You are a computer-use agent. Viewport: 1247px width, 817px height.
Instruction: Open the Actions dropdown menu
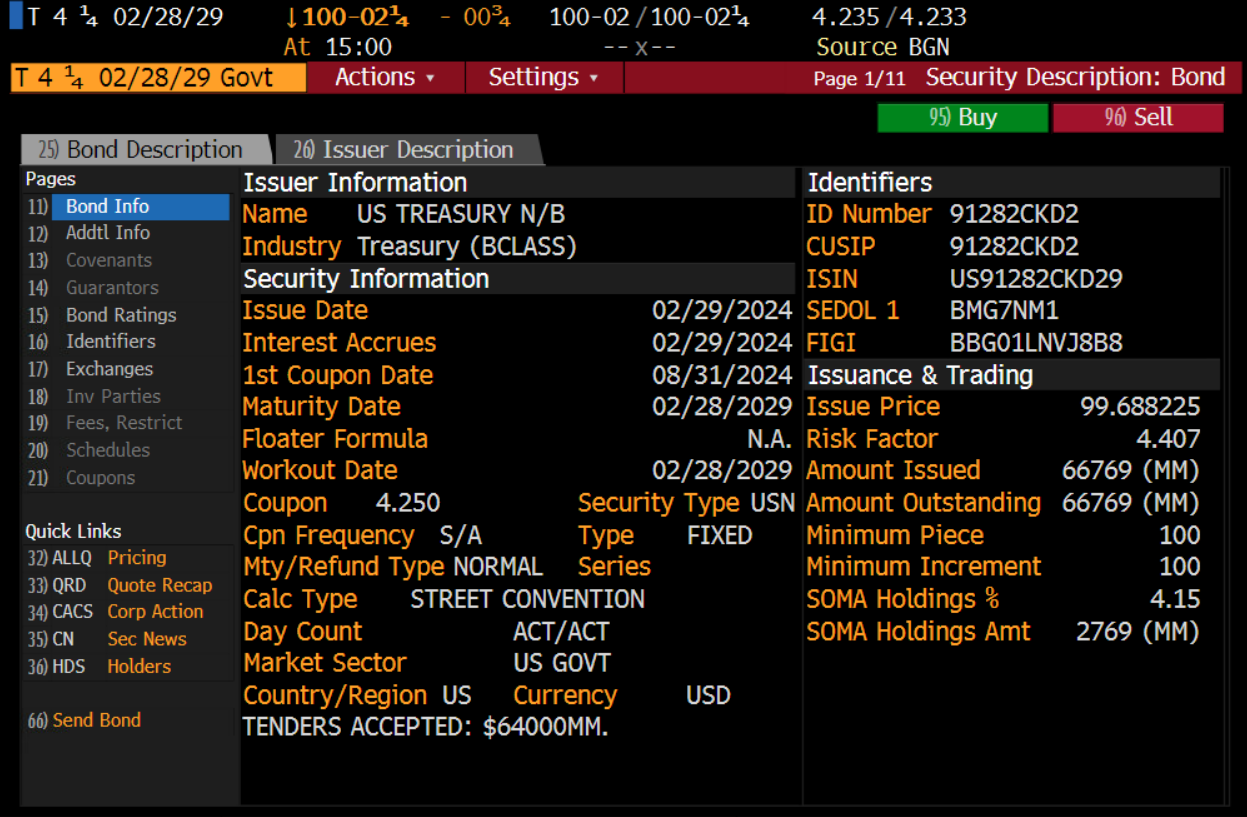tap(385, 78)
